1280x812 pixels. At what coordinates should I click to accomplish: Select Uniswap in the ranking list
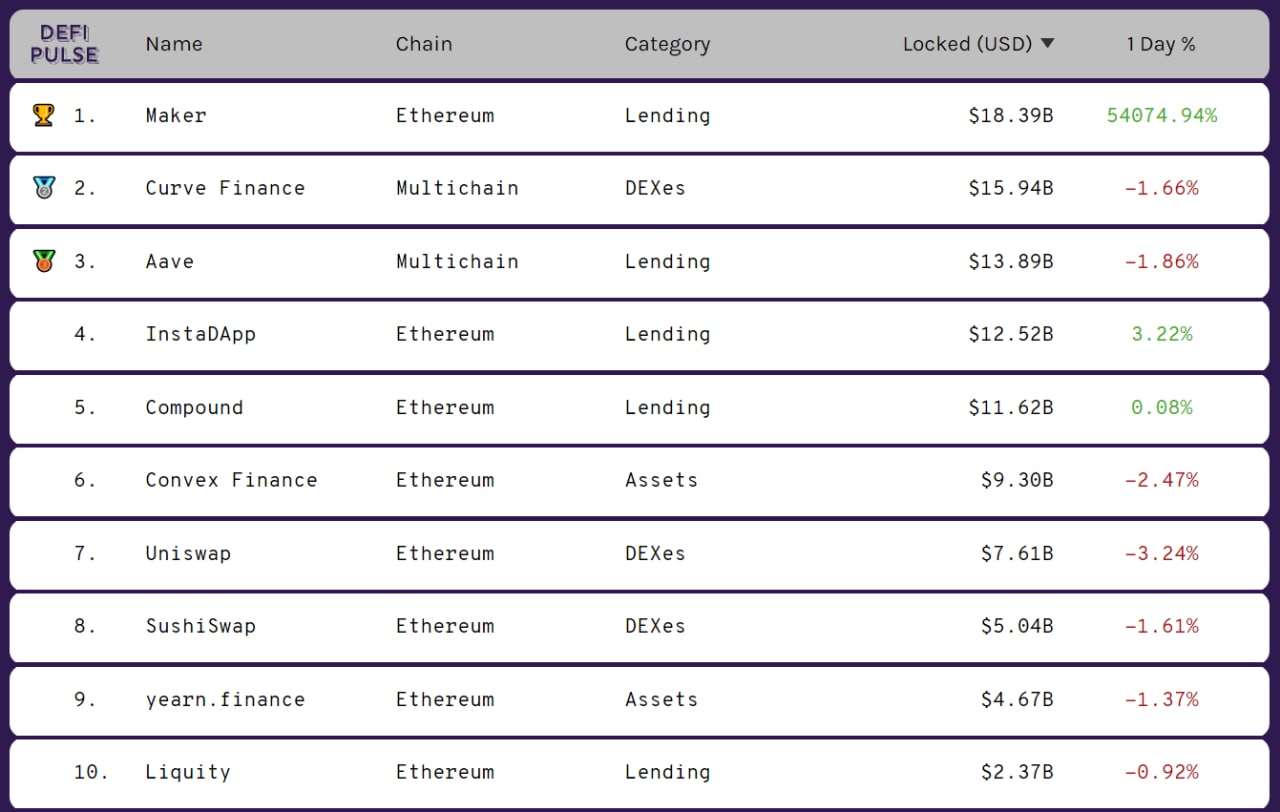point(188,553)
